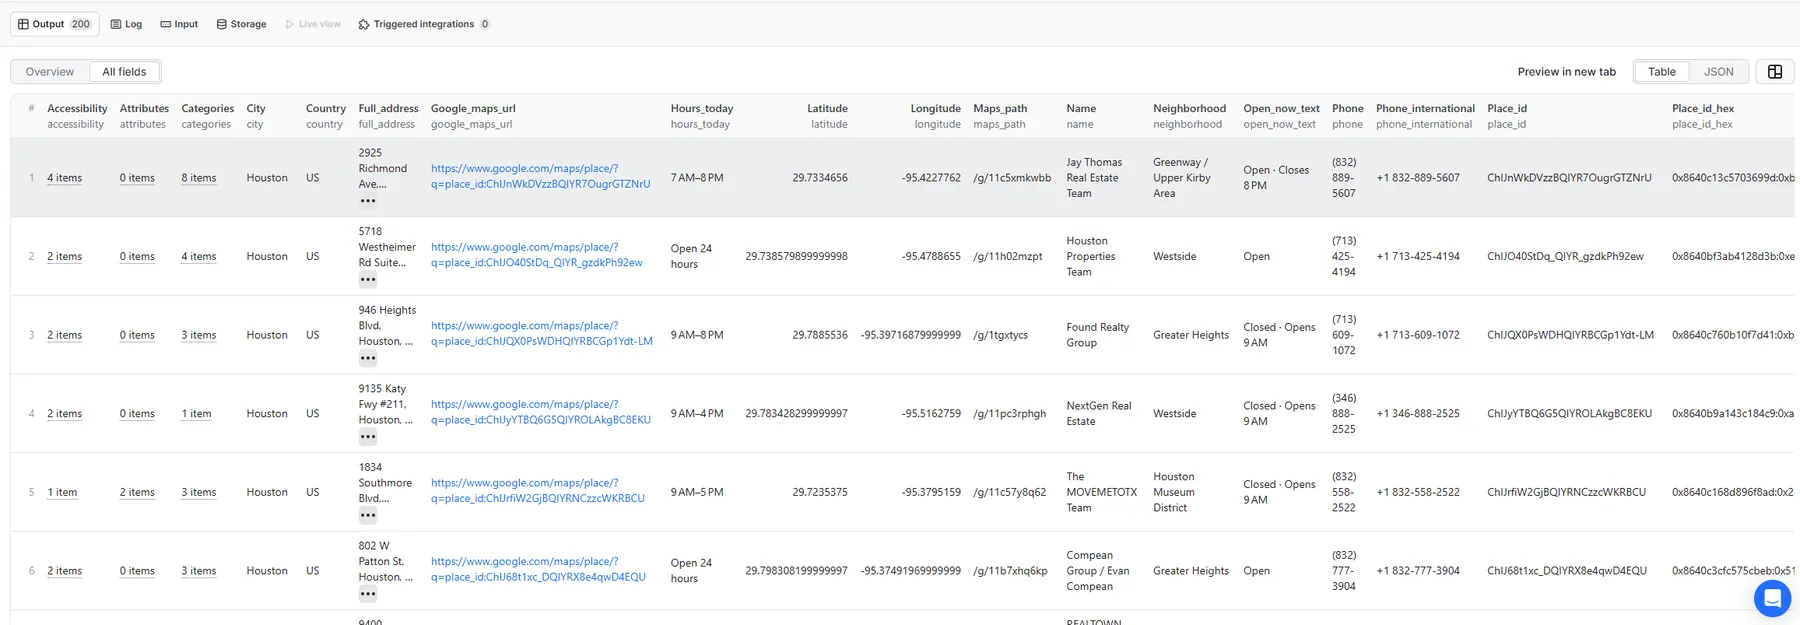Open the Input tab
This screenshot has width=1800, height=625.
[x=179, y=24]
